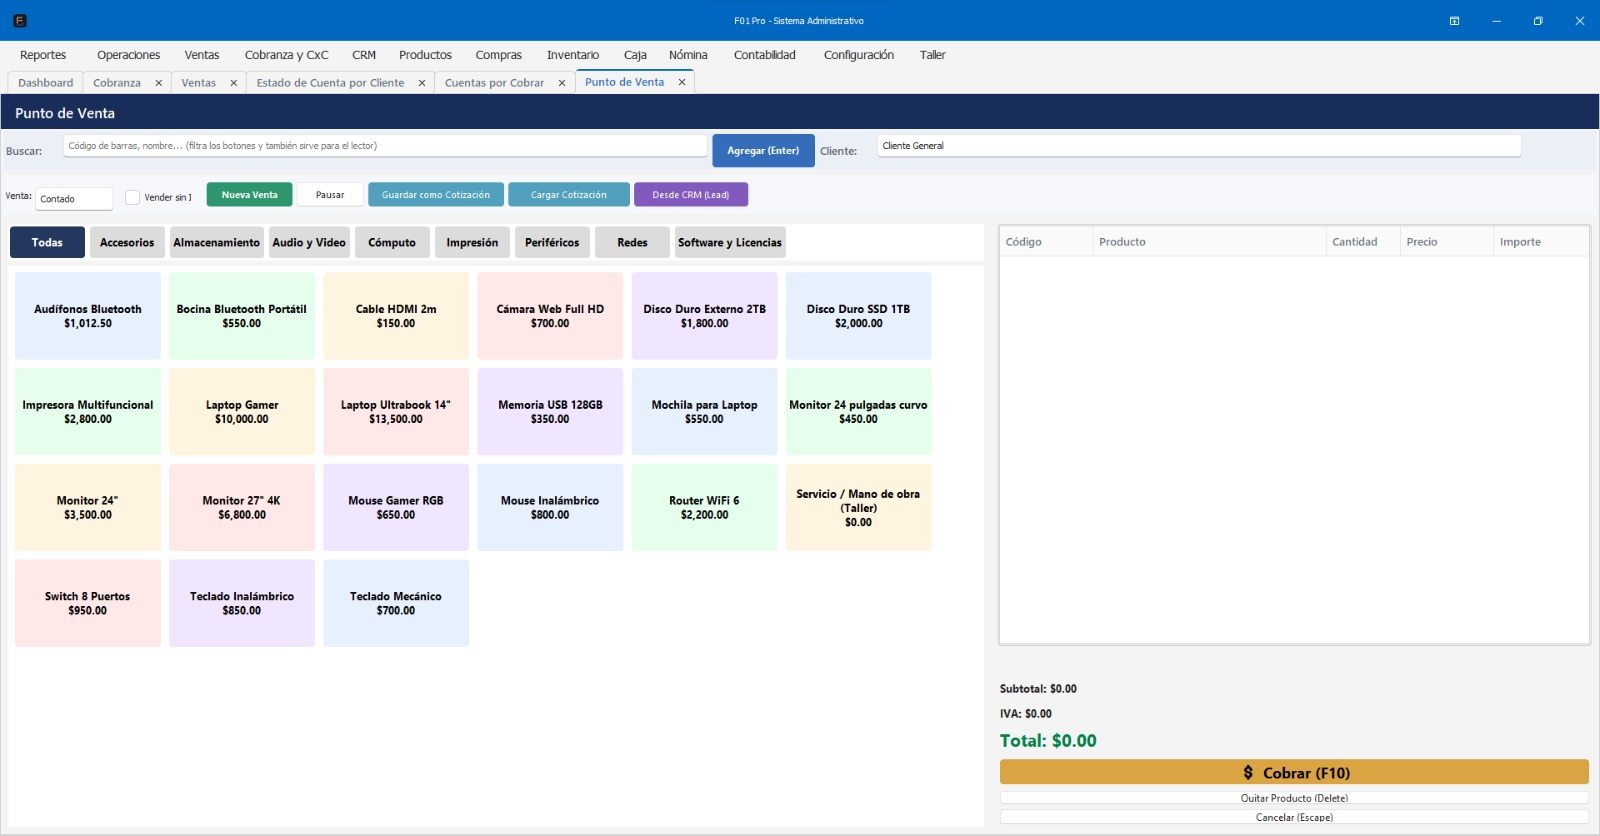The height and width of the screenshot is (836, 1600).
Task: Filter products by Almacenamiento
Action: click(x=216, y=242)
